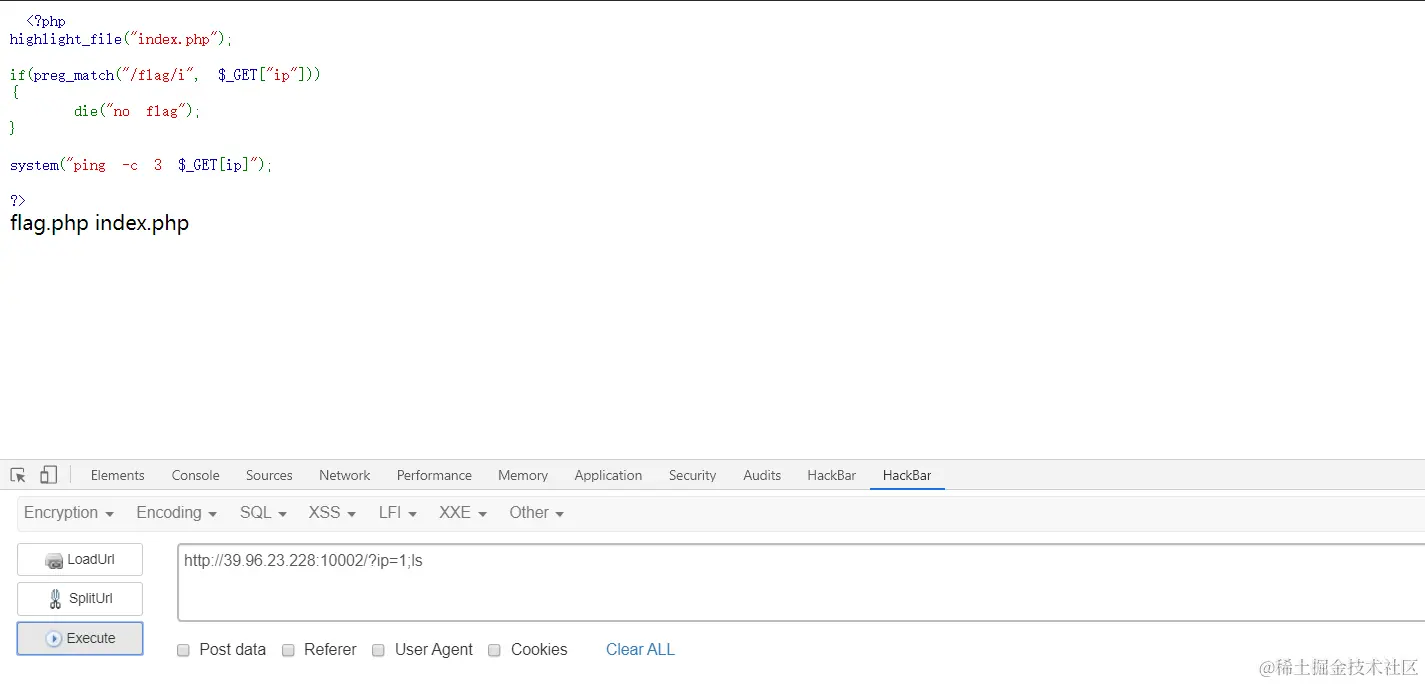Open the Other dropdown menu
Screen dimensions: 1425x684
pos(537,513)
